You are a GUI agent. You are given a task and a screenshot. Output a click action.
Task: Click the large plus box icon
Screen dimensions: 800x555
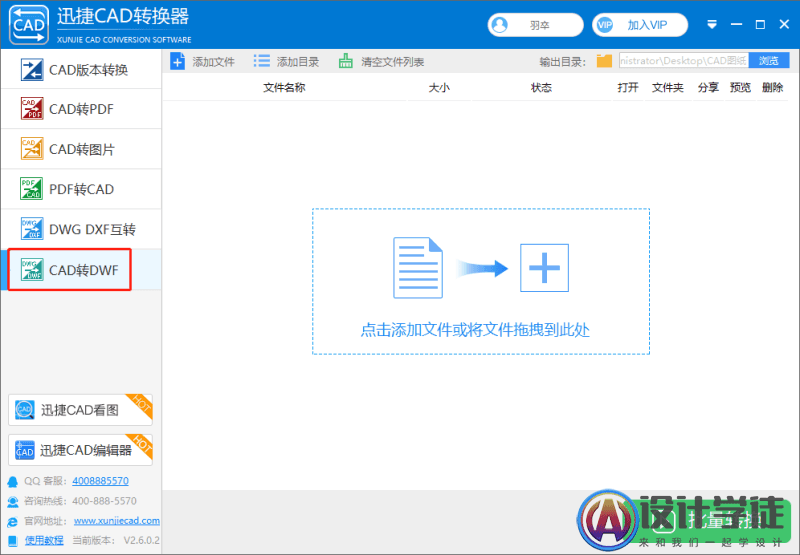click(x=544, y=268)
